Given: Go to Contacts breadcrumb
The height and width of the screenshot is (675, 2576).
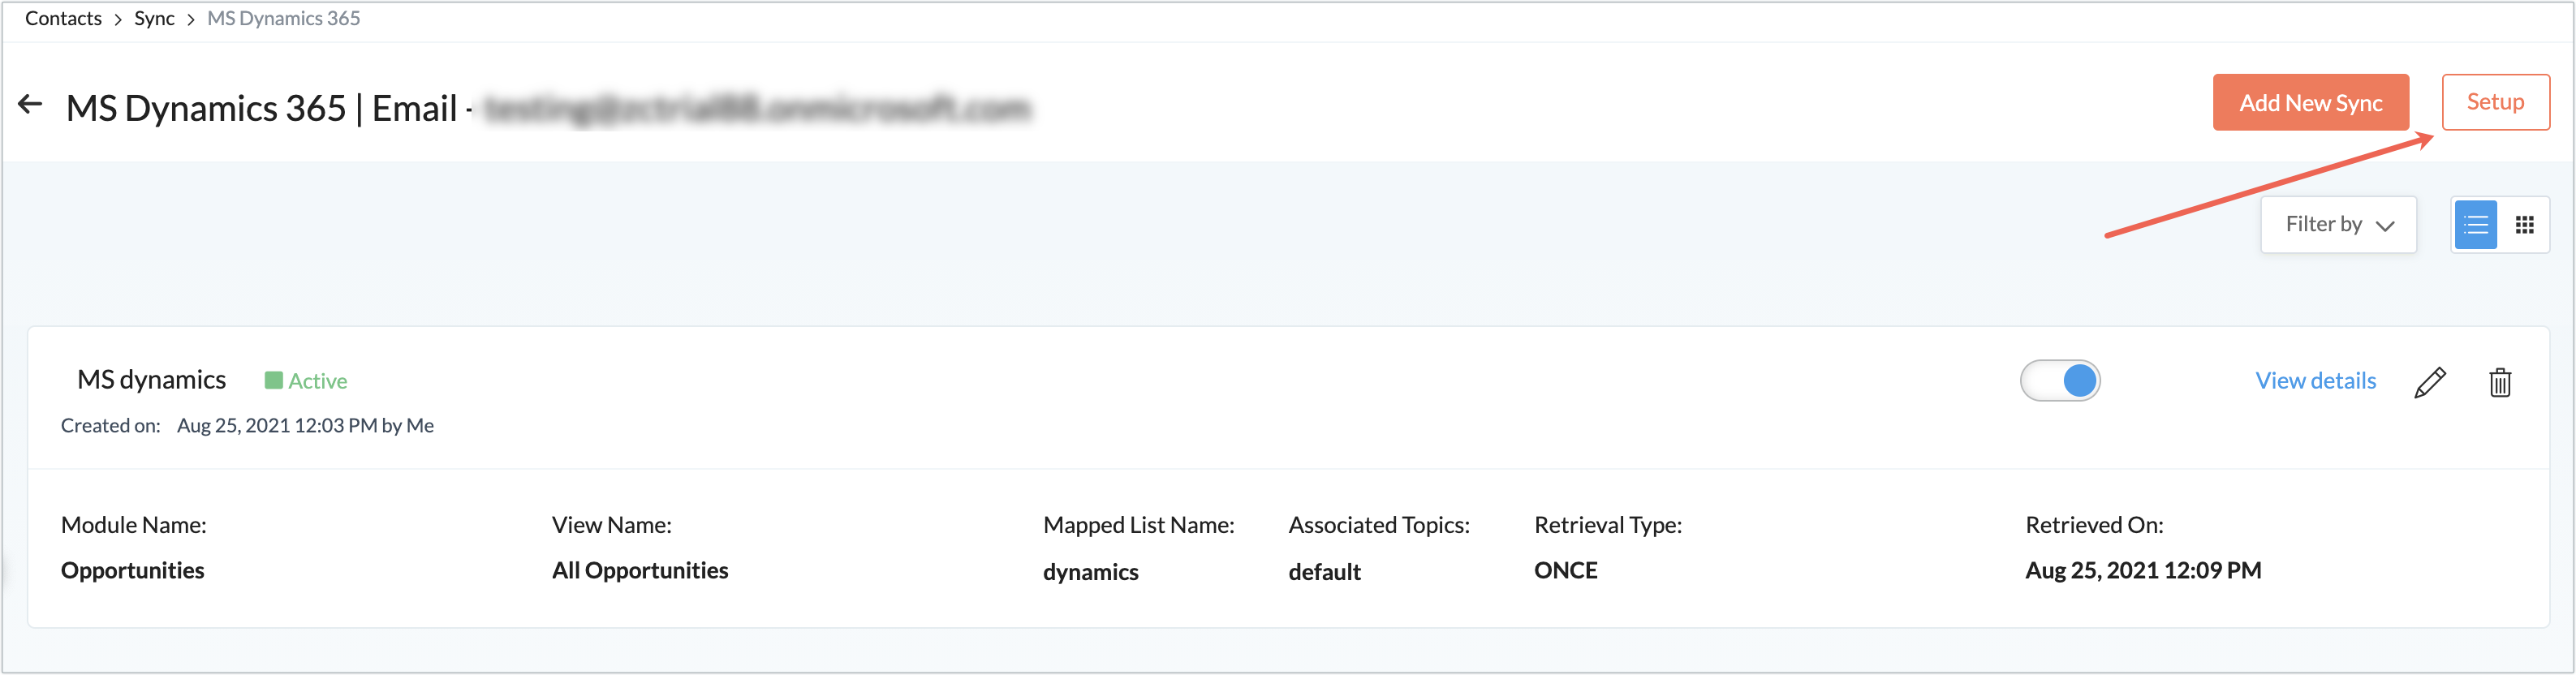Looking at the screenshot, I should [x=63, y=18].
